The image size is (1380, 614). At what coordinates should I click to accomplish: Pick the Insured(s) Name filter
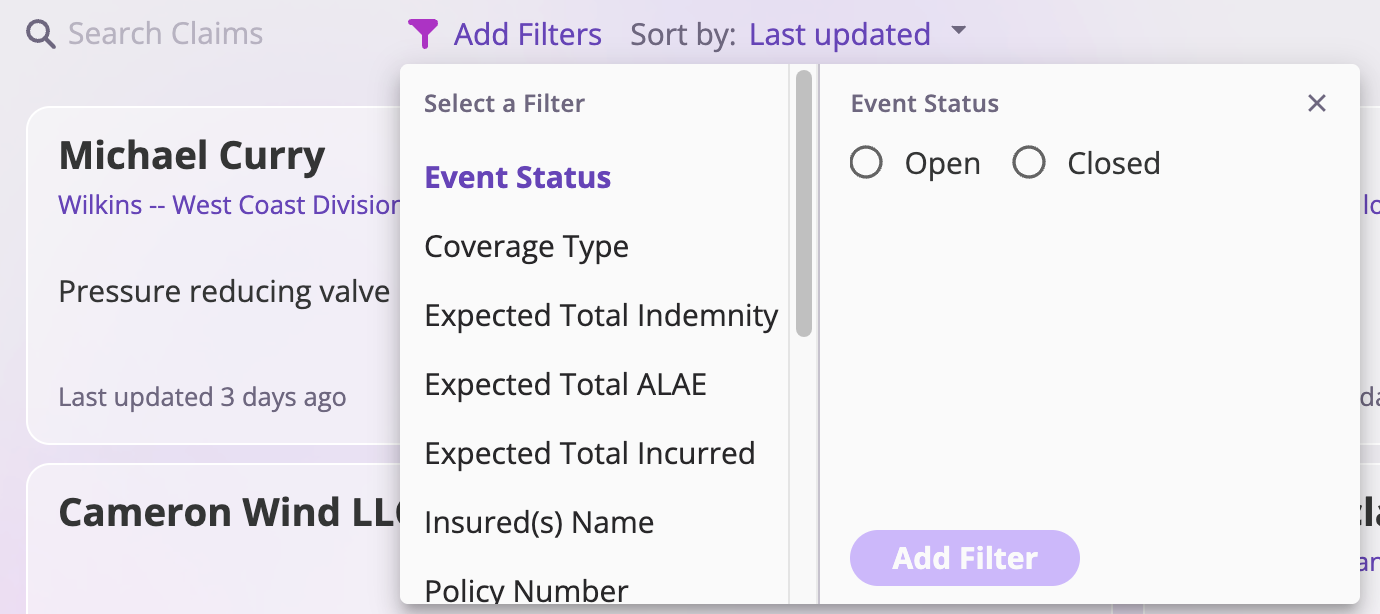click(539, 522)
